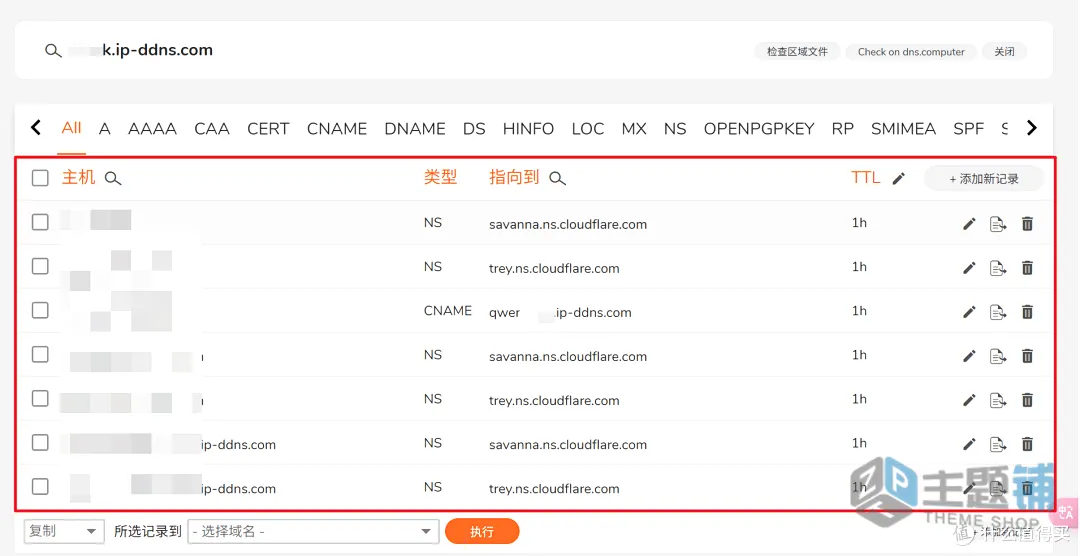Click the CNAME type cell in records
The image size is (1080, 556).
click(x=448, y=311)
